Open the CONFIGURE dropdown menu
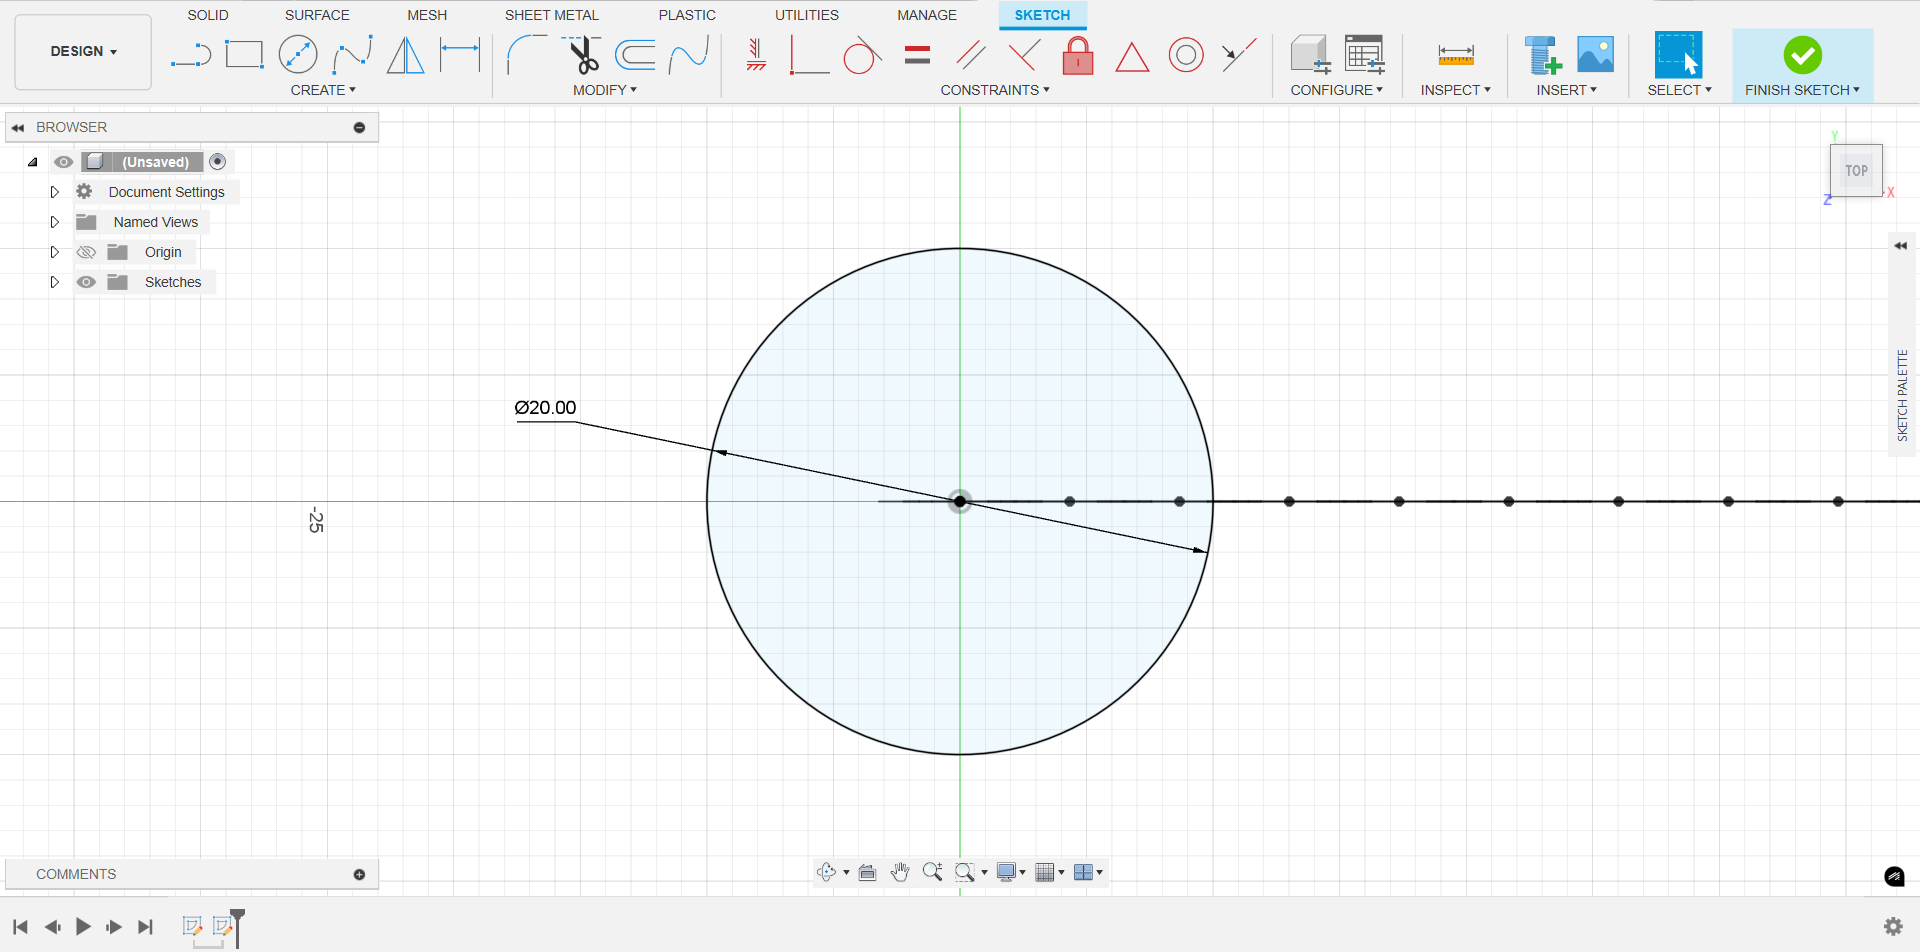This screenshot has height=952, width=1920. (x=1337, y=90)
